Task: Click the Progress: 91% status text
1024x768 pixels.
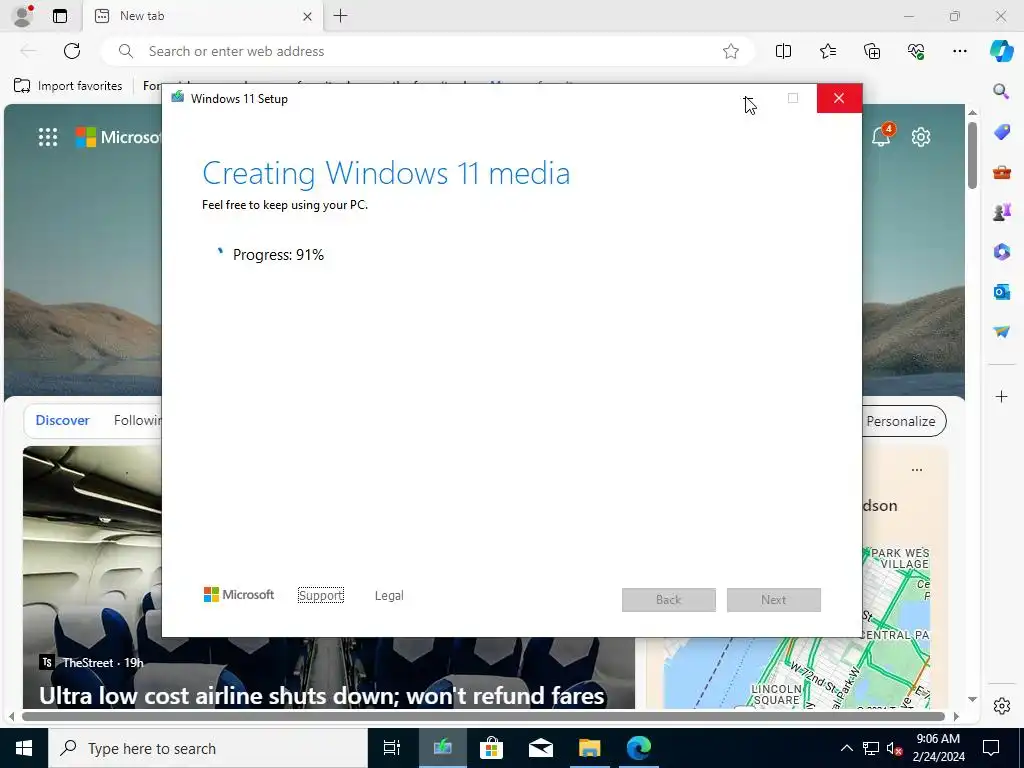Action: click(278, 255)
